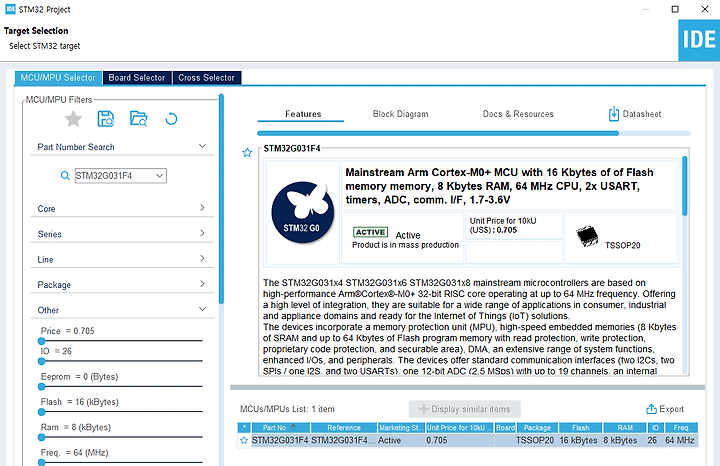Sort list by Reference column header
The width and height of the screenshot is (720, 466).
[x=344, y=427]
